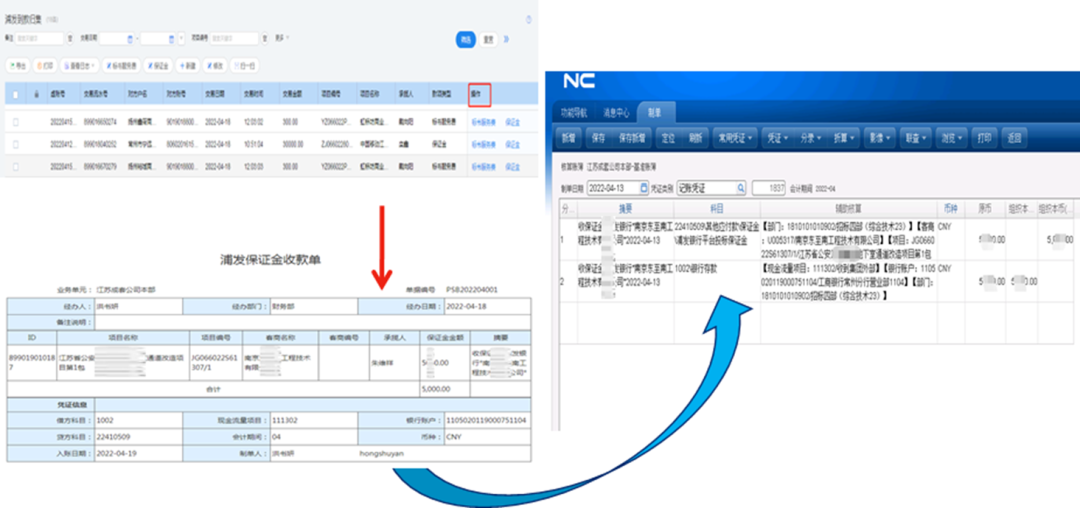Switch to the 消息中心 tab

615,112
